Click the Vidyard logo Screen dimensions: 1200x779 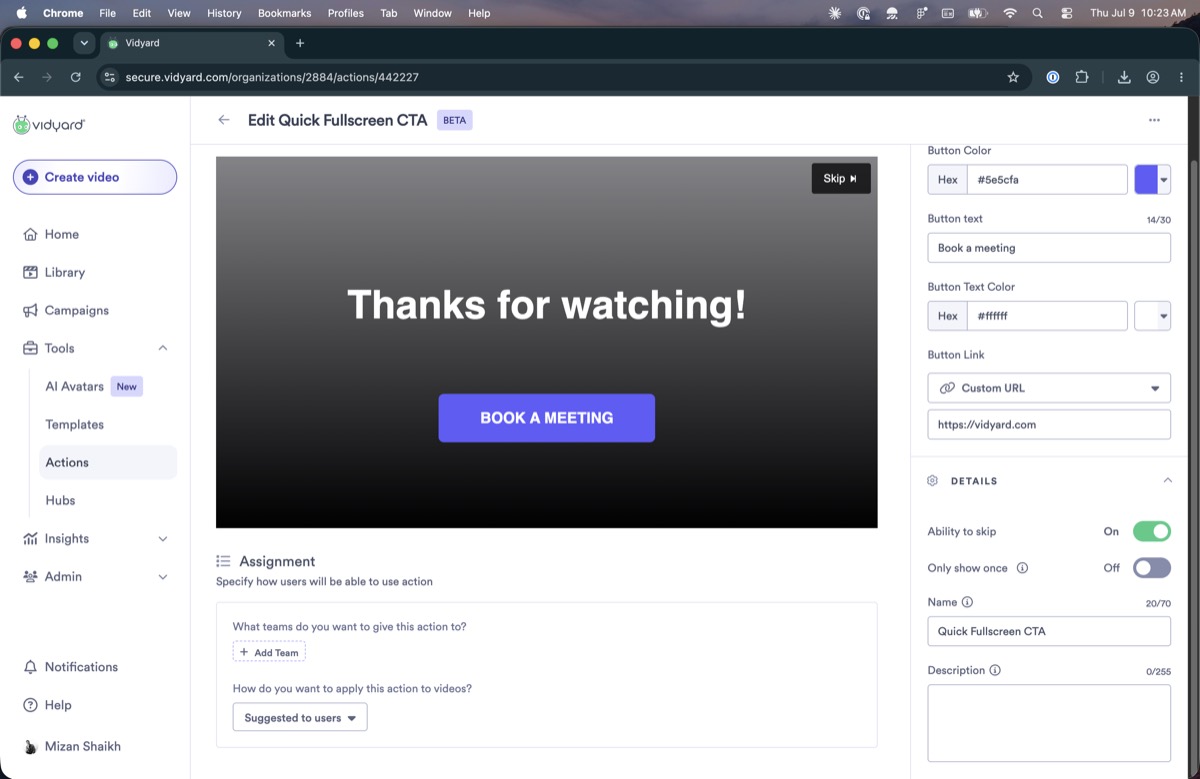click(x=49, y=125)
